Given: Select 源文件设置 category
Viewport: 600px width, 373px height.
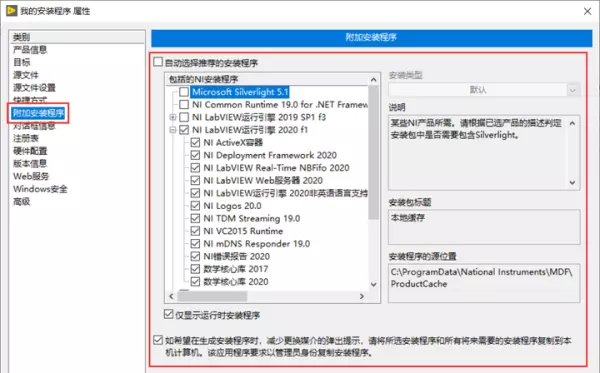Looking at the screenshot, I should pyautogui.click(x=34, y=87).
